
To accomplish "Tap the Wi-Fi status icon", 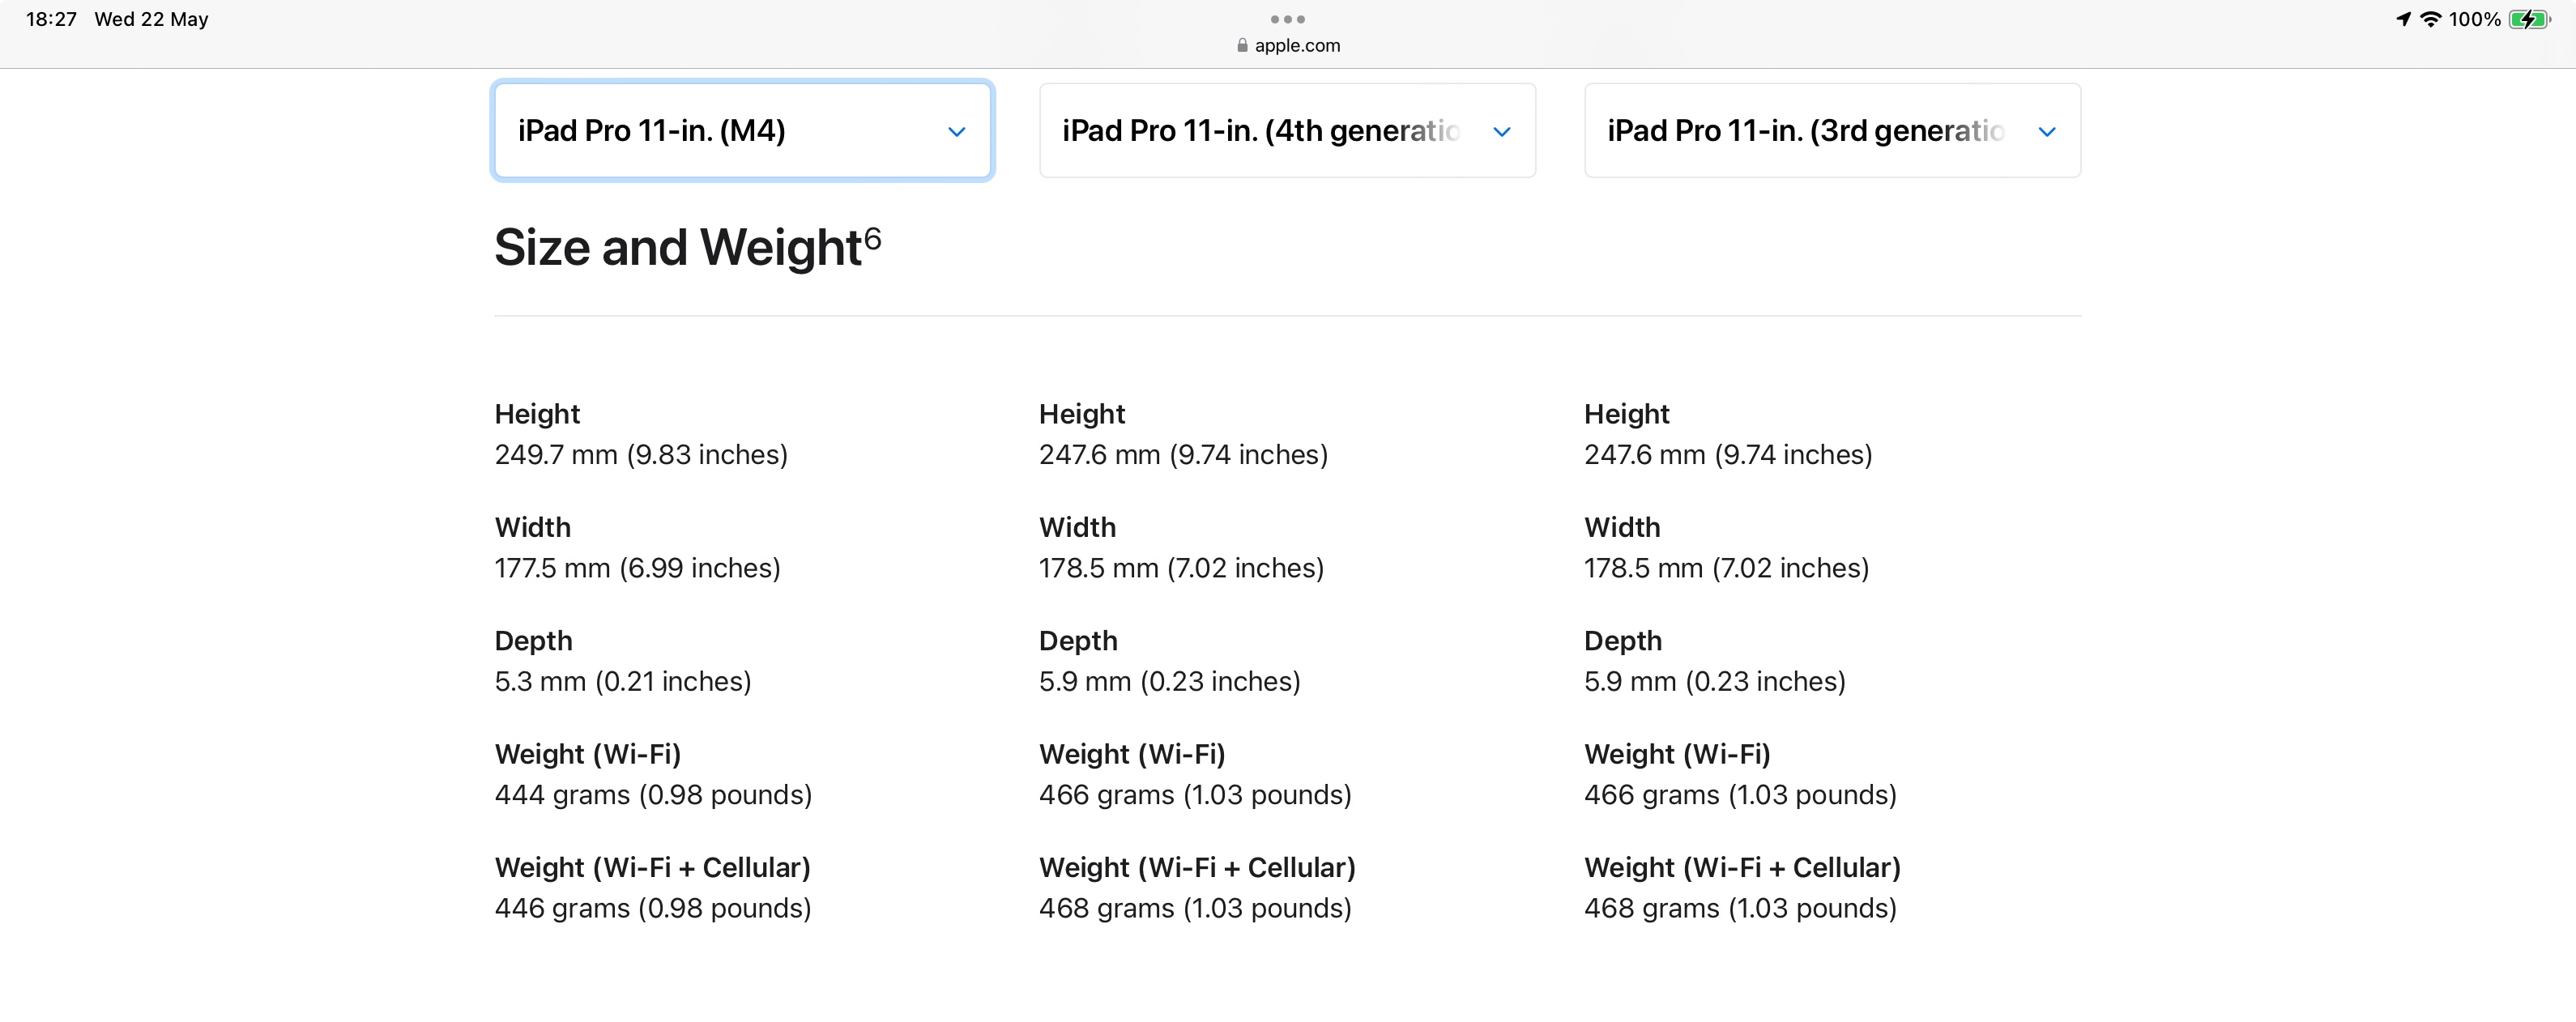I will tap(2430, 19).
